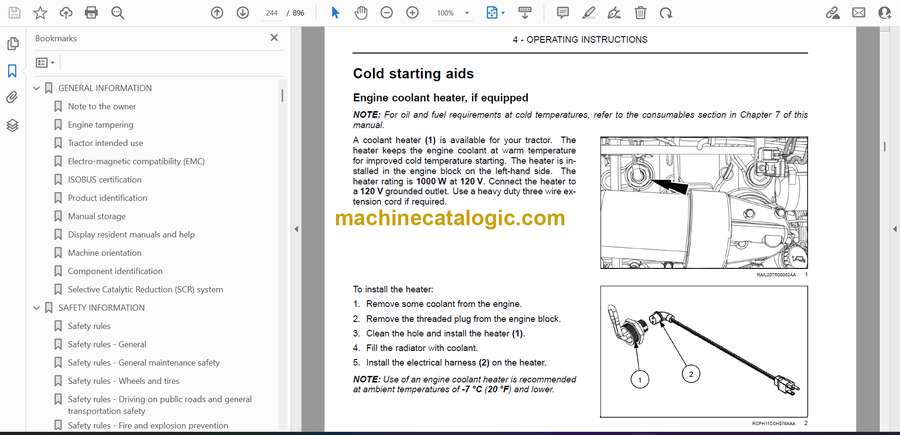Open the Product identification bookmark

click(x=107, y=198)
